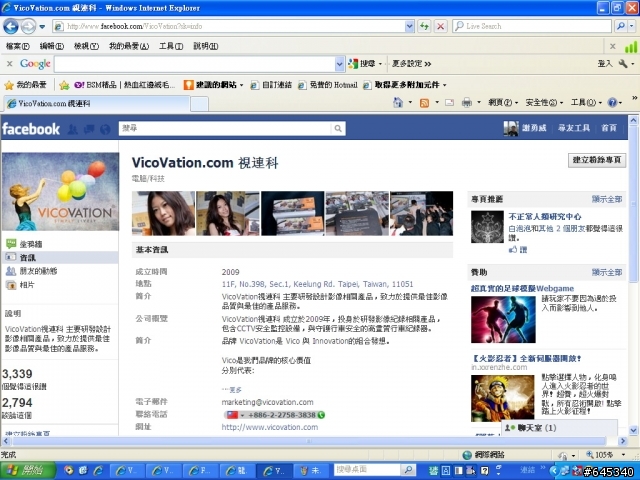Click the browser Back button

point(10,27)
